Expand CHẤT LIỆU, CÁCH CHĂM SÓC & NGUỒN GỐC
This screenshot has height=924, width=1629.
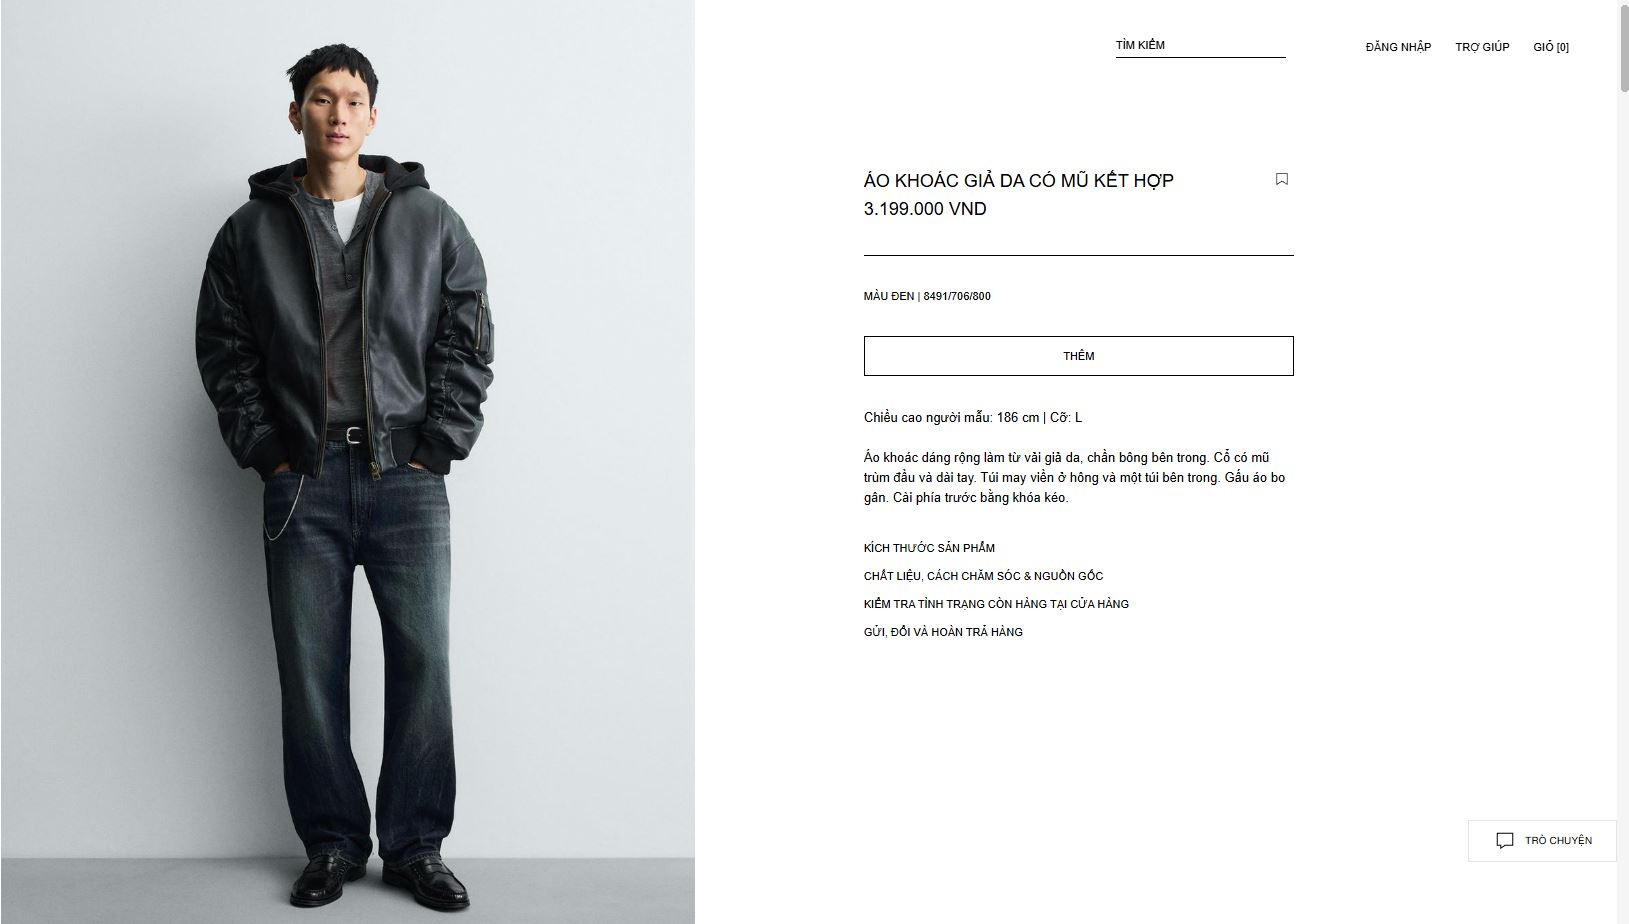pyautogui.click(x=983, y=576)
